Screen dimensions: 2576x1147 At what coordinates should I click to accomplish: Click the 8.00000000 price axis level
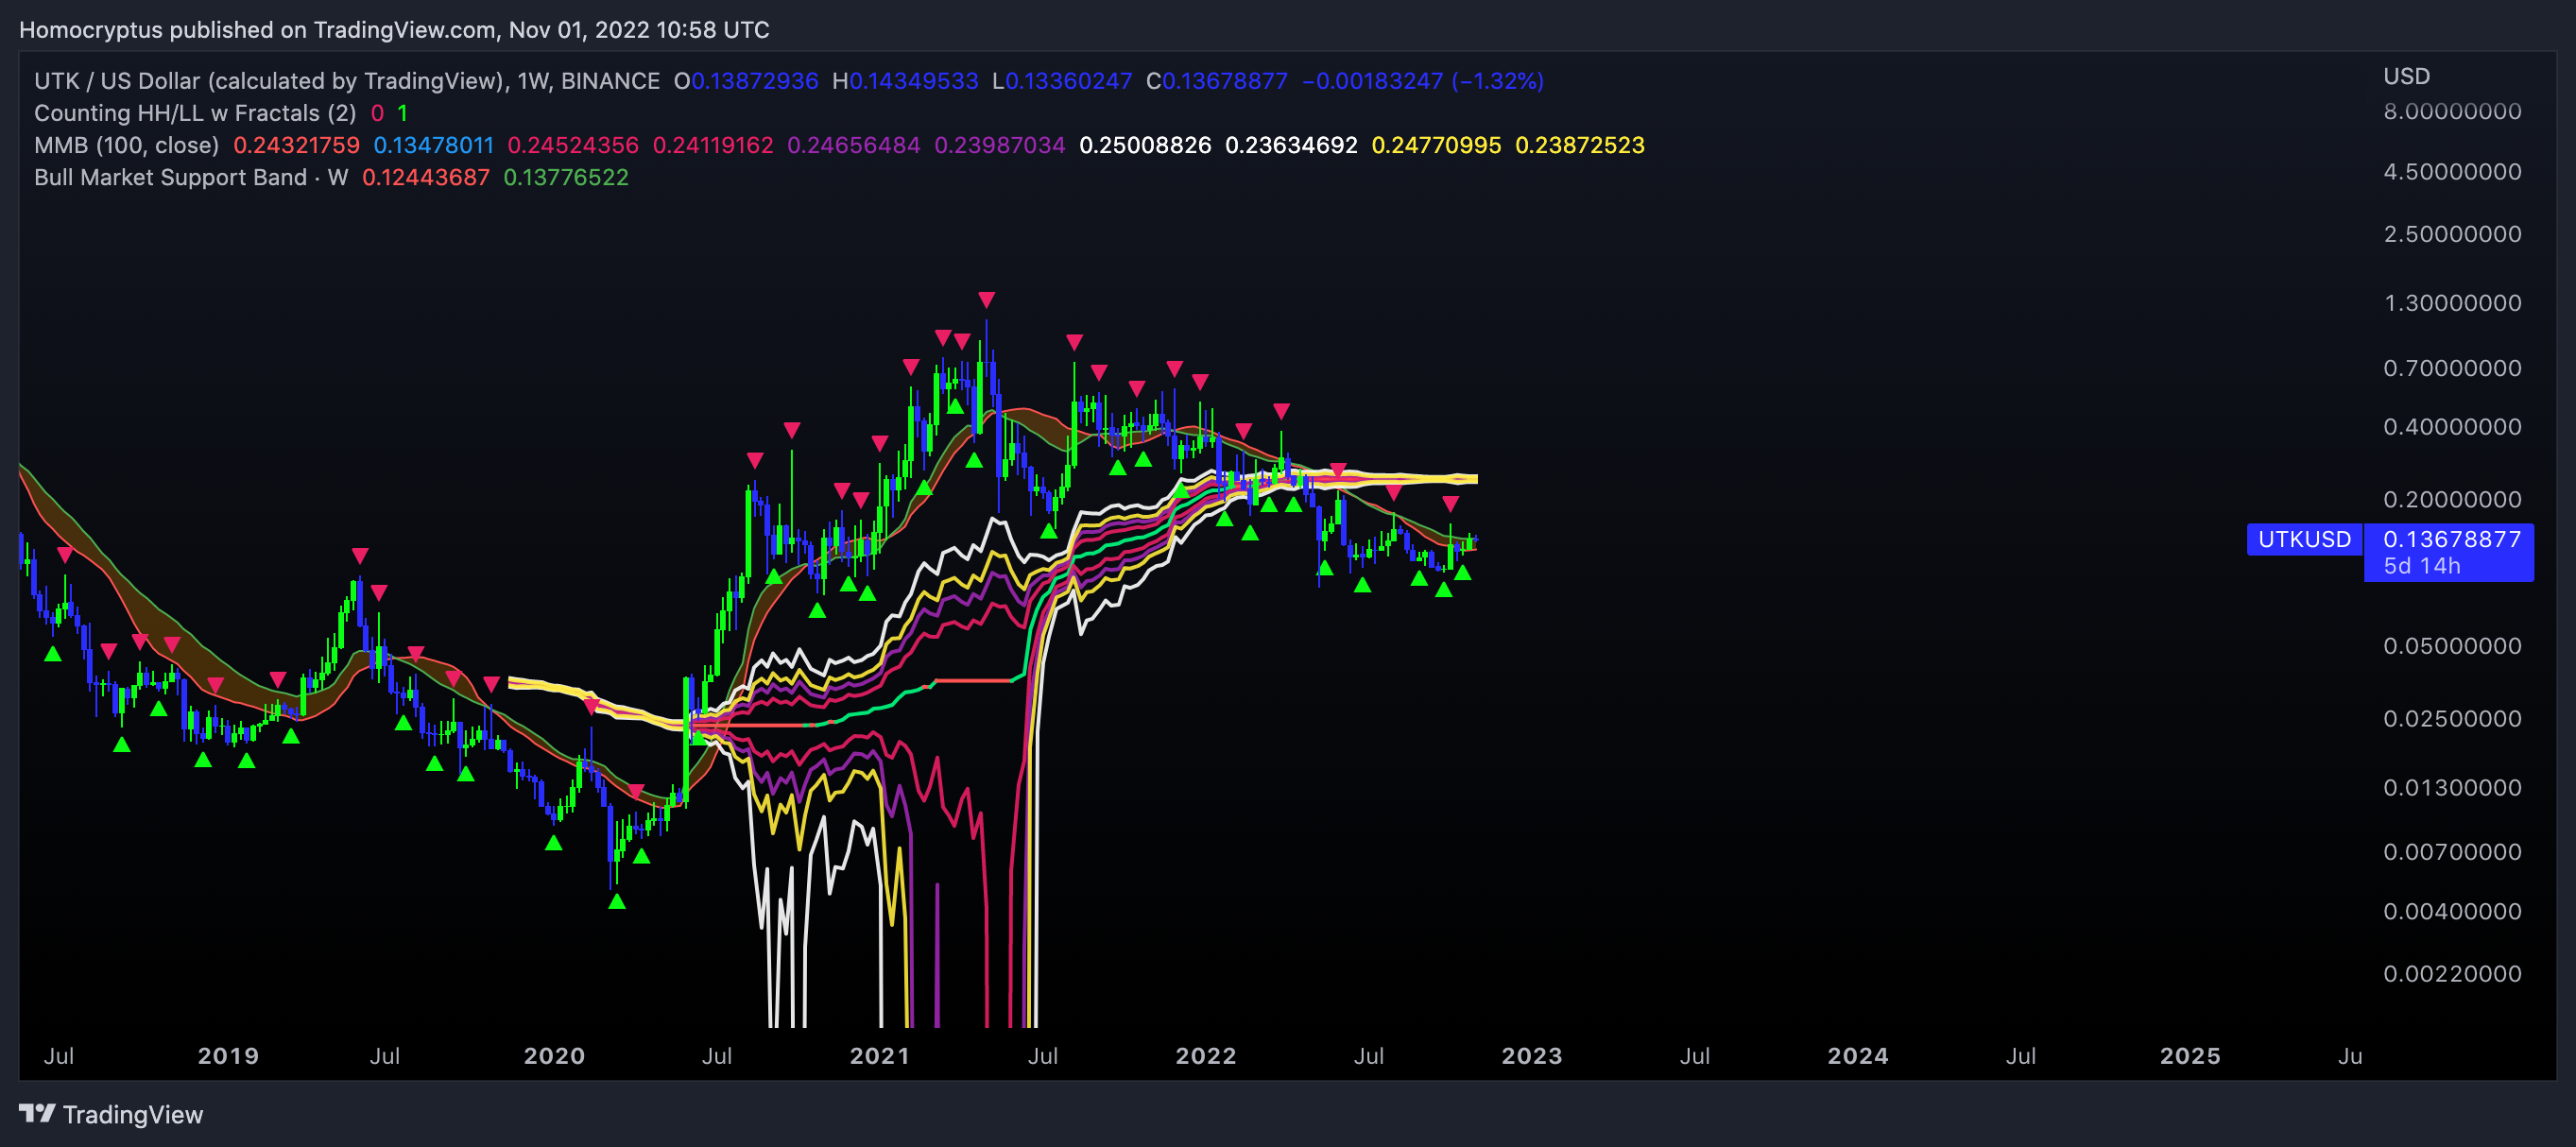(2452, 111)
